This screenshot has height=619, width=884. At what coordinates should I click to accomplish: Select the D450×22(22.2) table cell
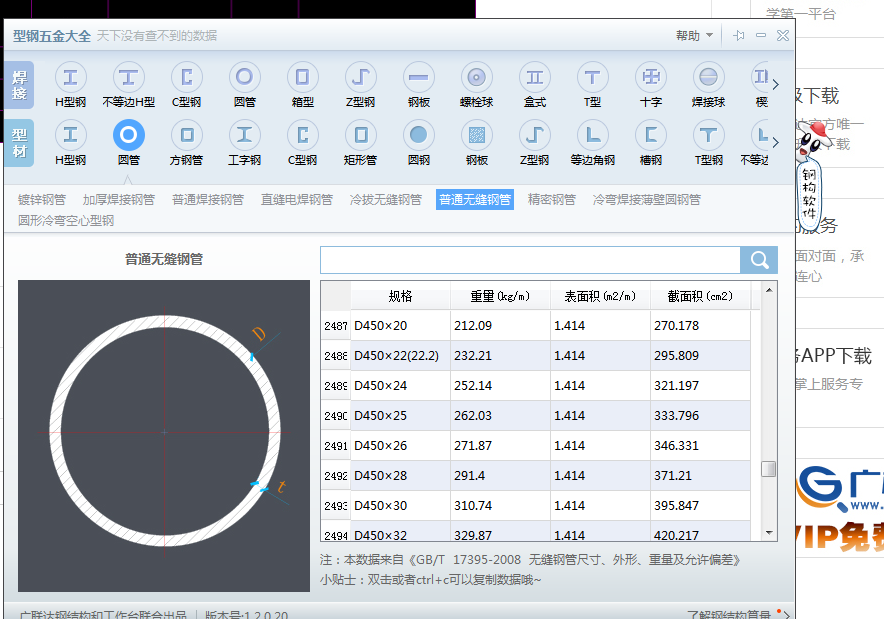click(400, 356)
